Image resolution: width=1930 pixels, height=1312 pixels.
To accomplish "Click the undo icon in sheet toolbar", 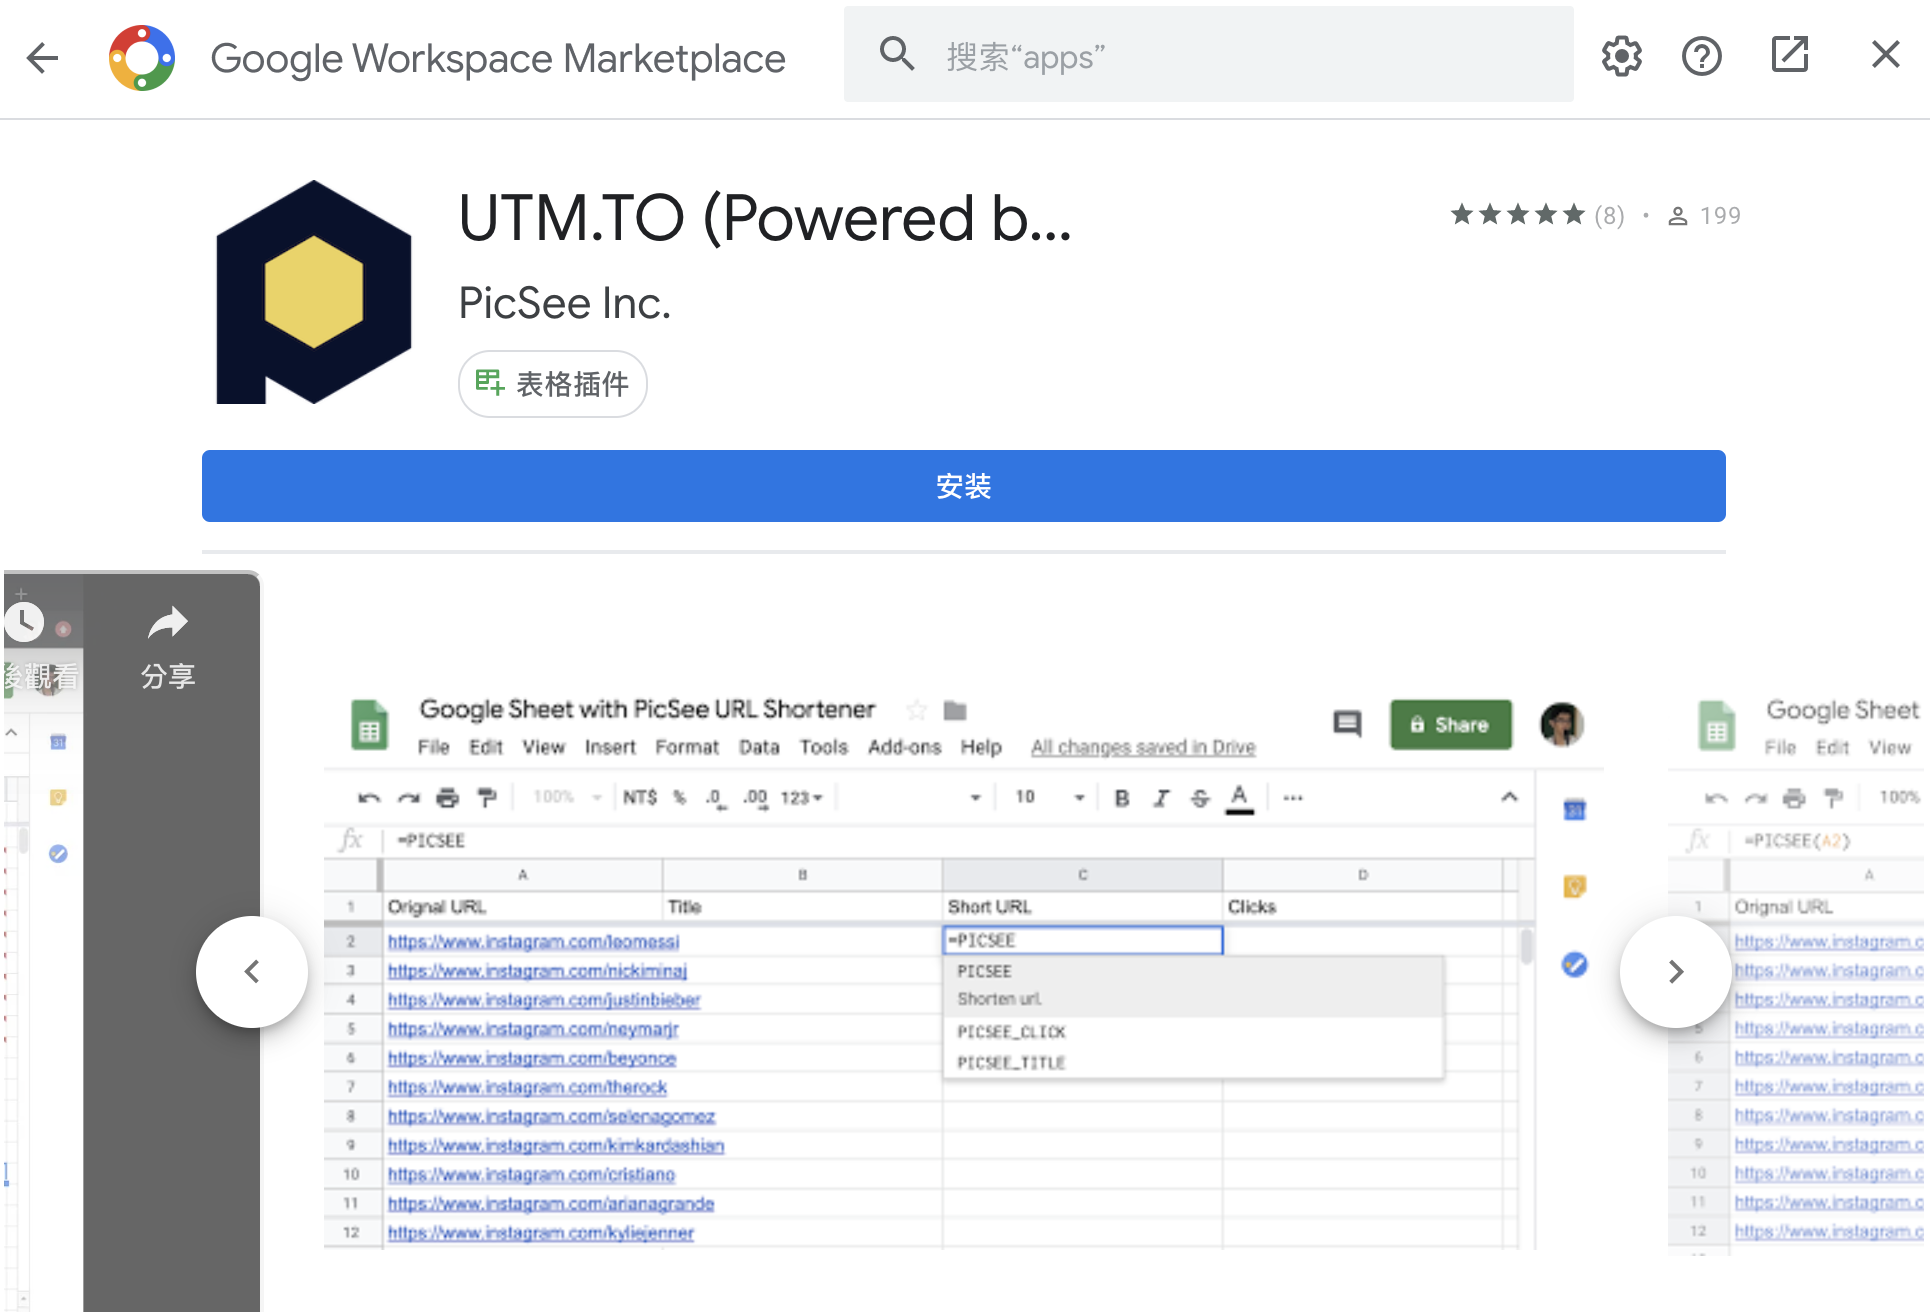I will [369, 798].
